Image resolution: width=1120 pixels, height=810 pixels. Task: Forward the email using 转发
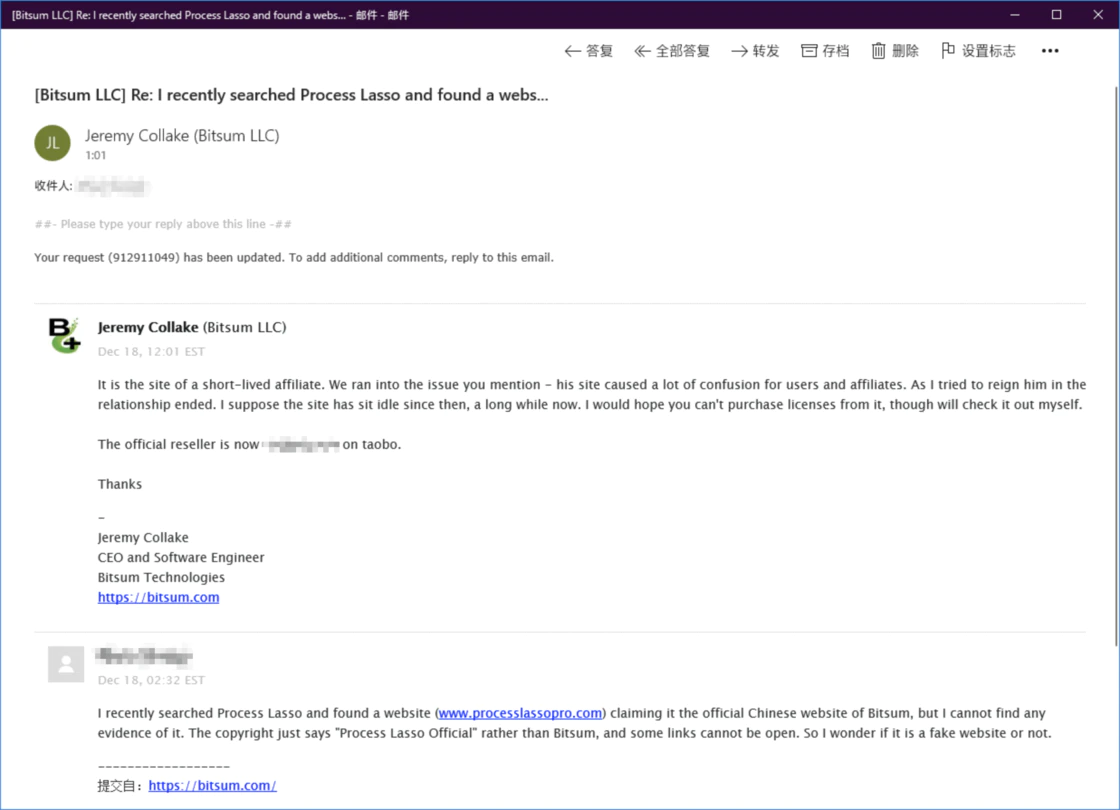coord(755,51)
